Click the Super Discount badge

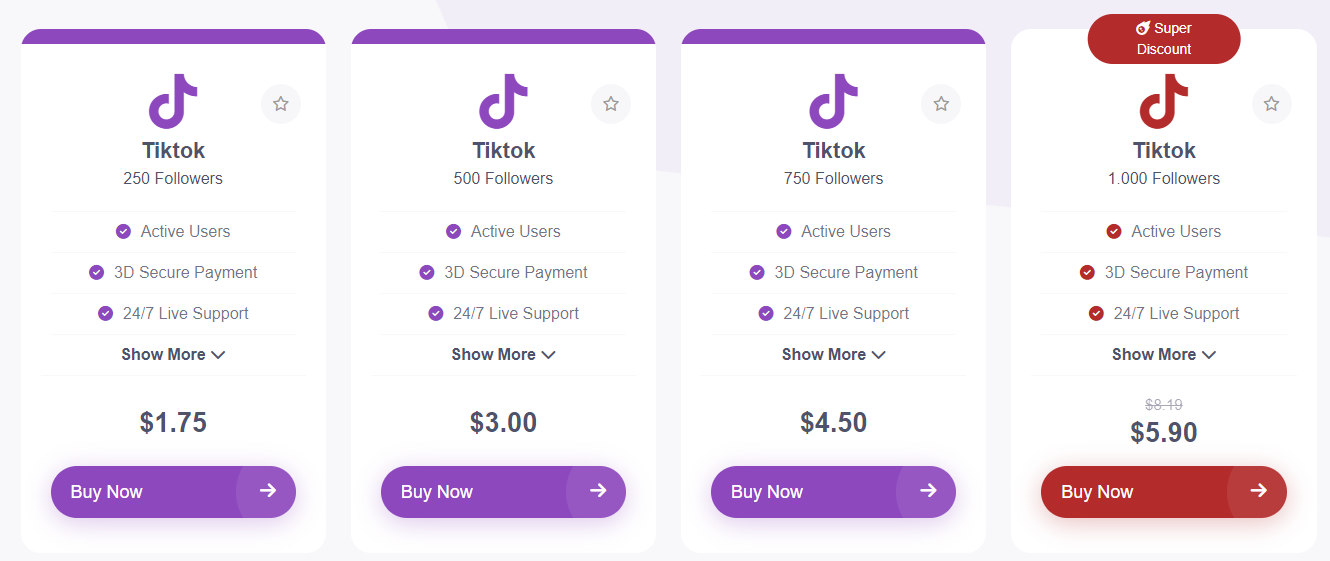pyautogui.click(x=1164, y=39)
